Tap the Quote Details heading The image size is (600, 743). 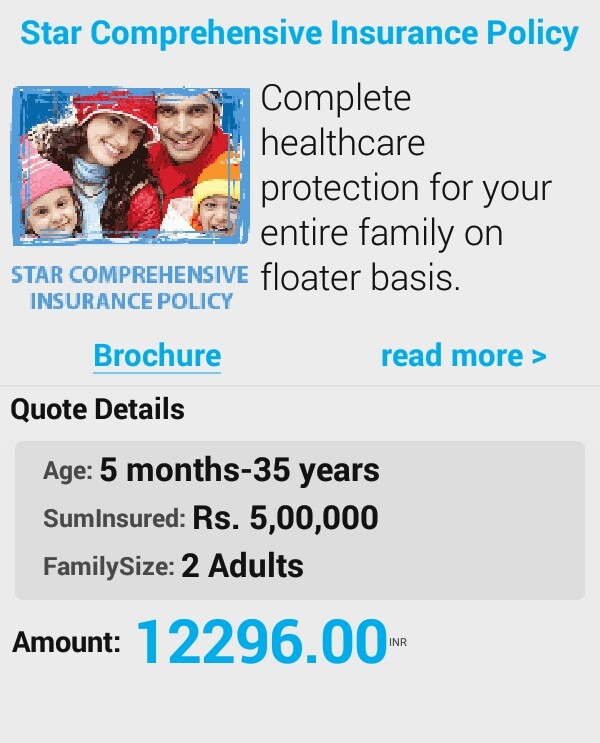coord(98,409)
